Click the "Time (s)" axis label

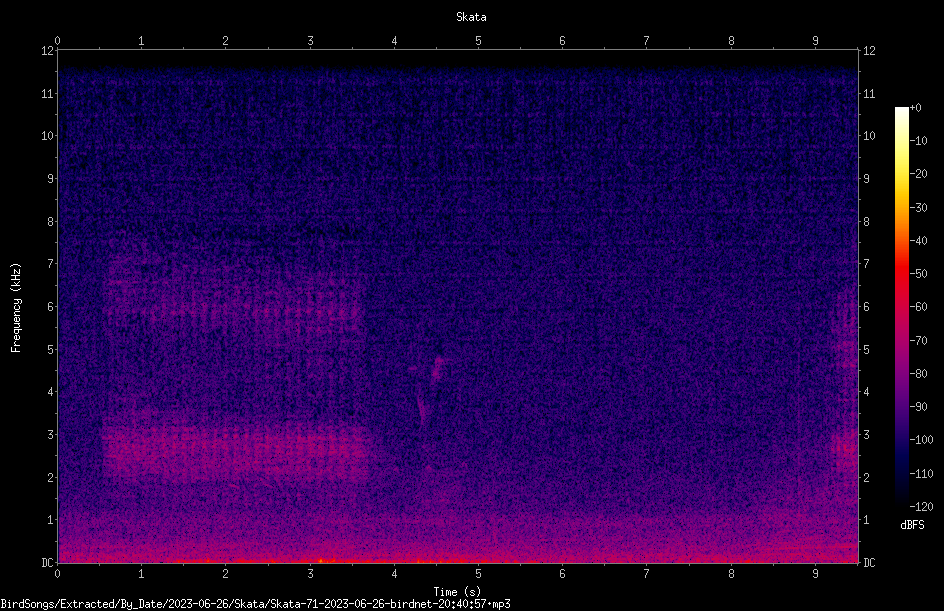(457, 592)
